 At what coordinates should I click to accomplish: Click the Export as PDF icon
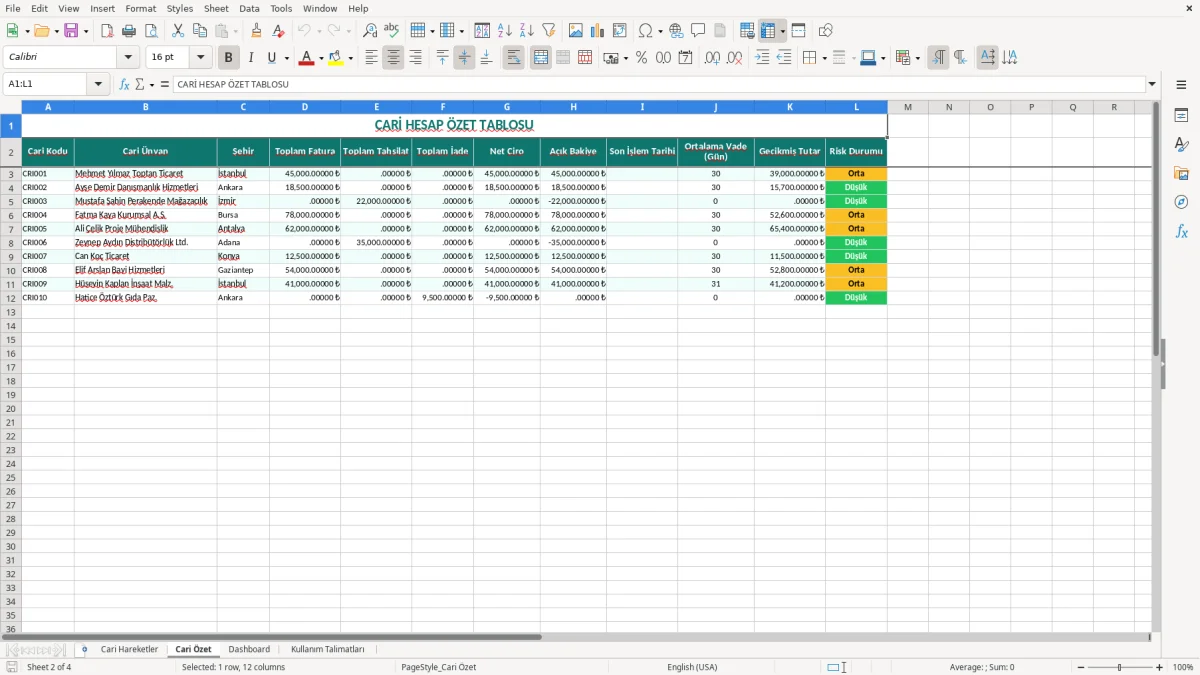107,31
